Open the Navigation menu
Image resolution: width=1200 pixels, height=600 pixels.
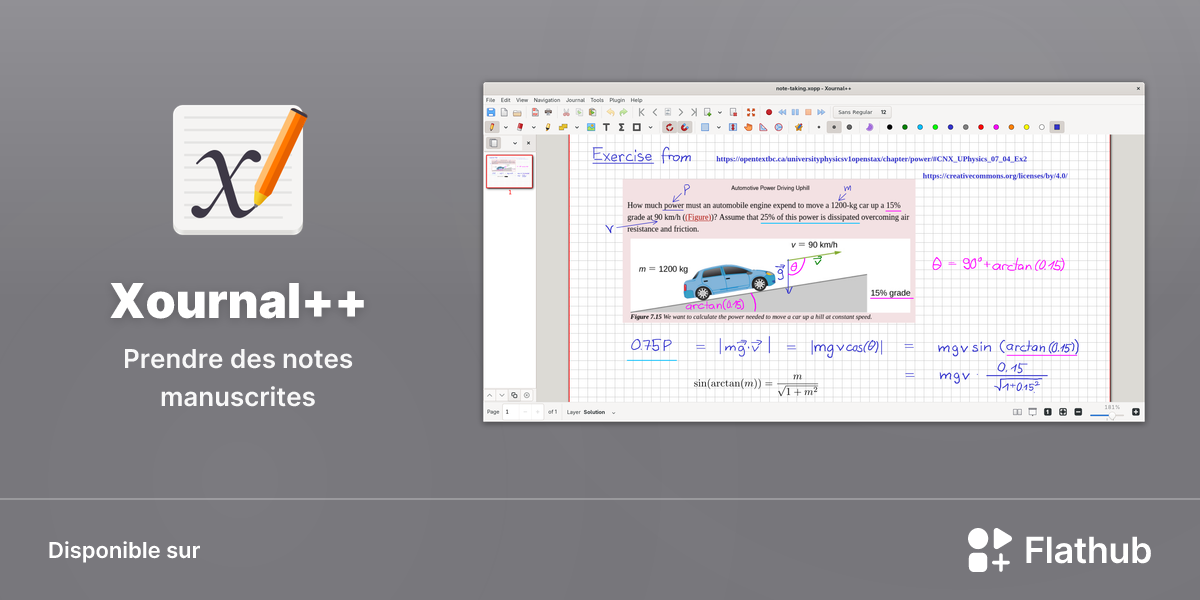point(547,100)
